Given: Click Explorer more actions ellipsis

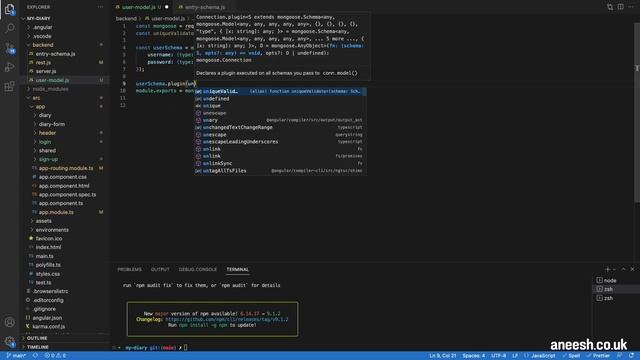Looking at the screenshot, I should [100, 7].
